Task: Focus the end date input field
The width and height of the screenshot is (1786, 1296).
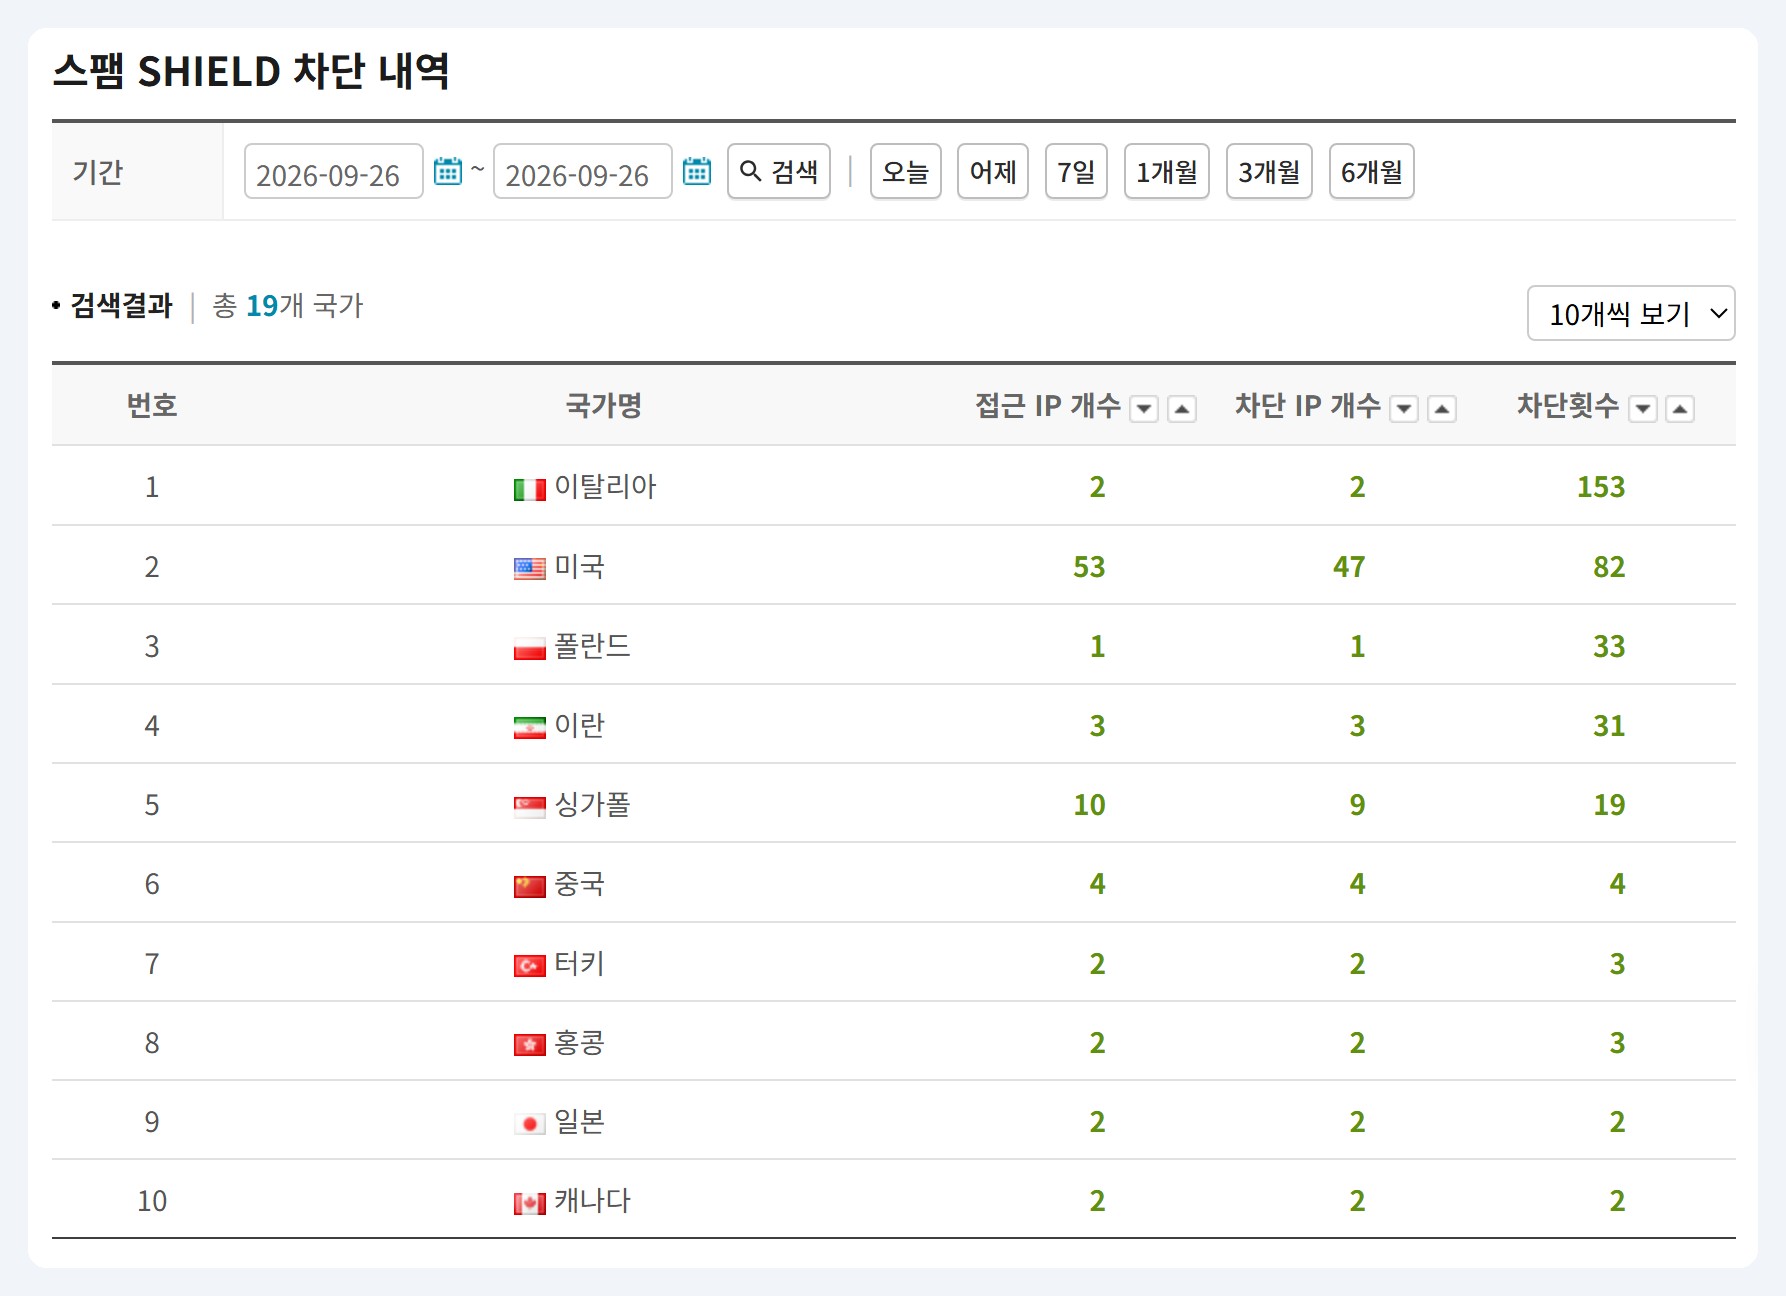Action: click(x=583, y=172)
